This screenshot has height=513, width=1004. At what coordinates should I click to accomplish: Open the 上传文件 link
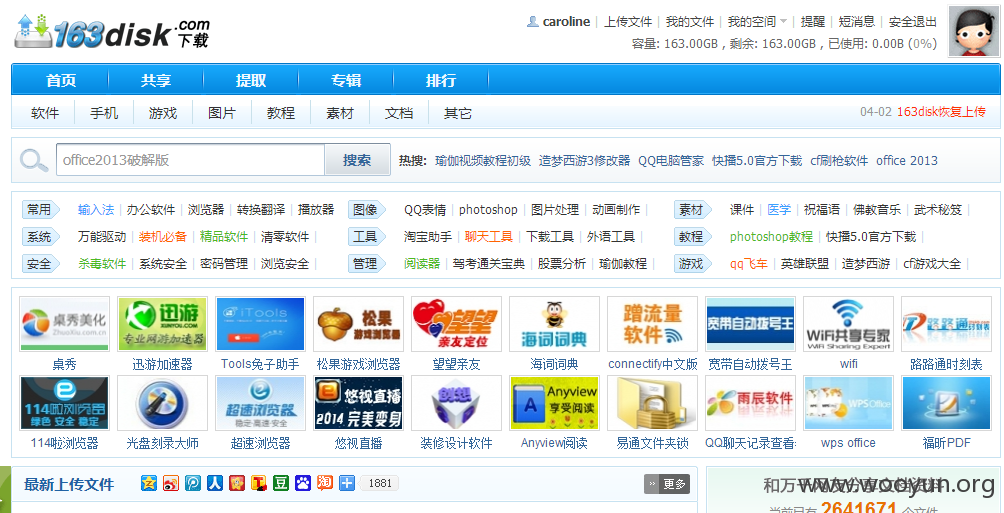pos(628,22)
